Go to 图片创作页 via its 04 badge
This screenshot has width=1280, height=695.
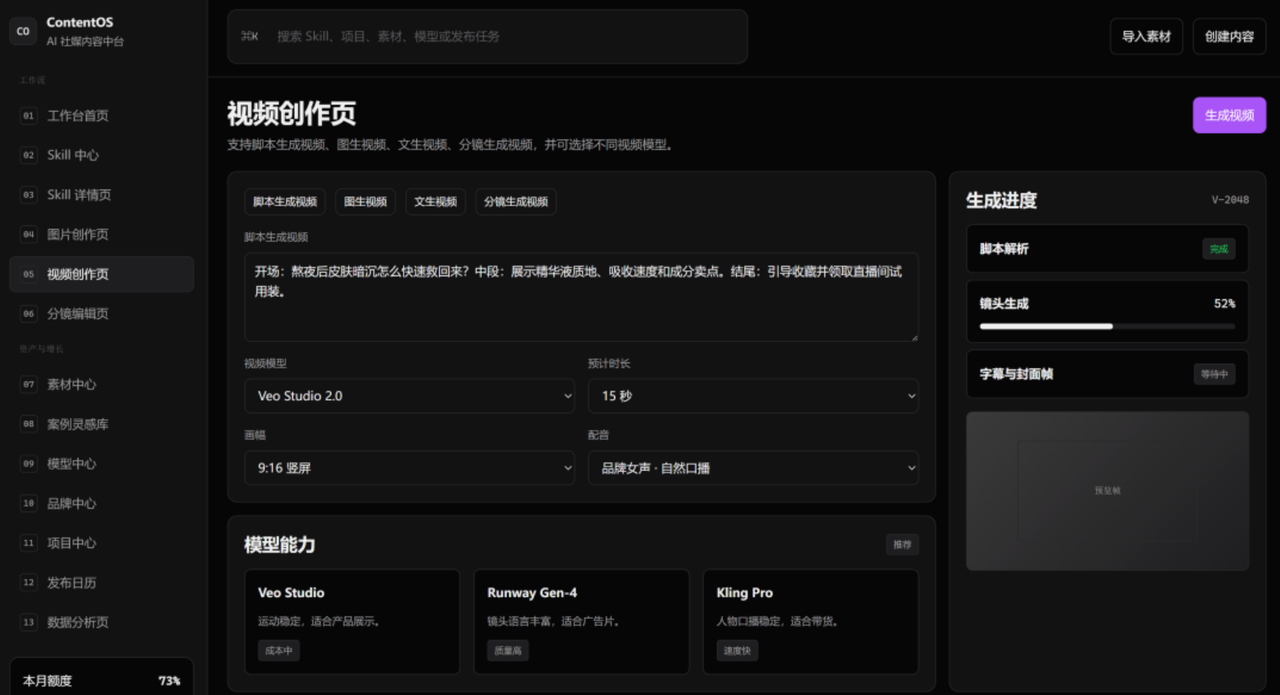(28, 234)
